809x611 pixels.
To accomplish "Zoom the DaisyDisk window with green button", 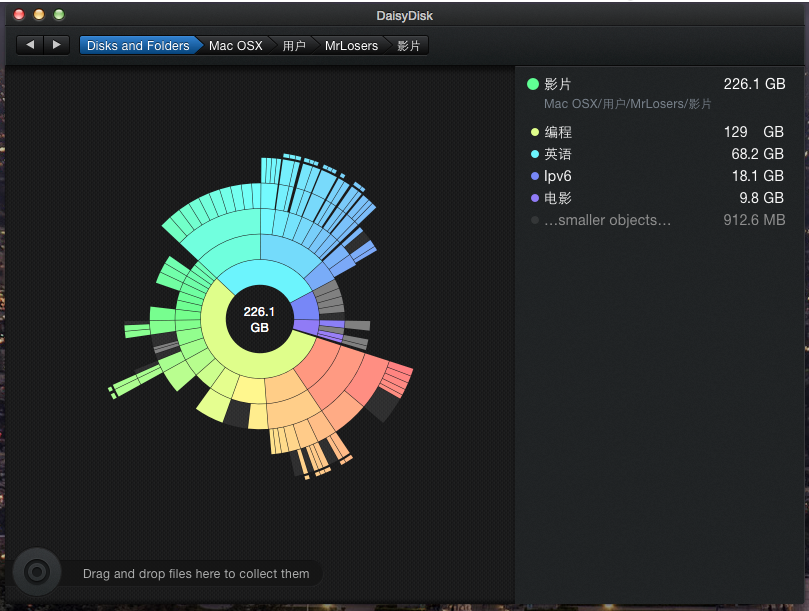I will (59, 14).
